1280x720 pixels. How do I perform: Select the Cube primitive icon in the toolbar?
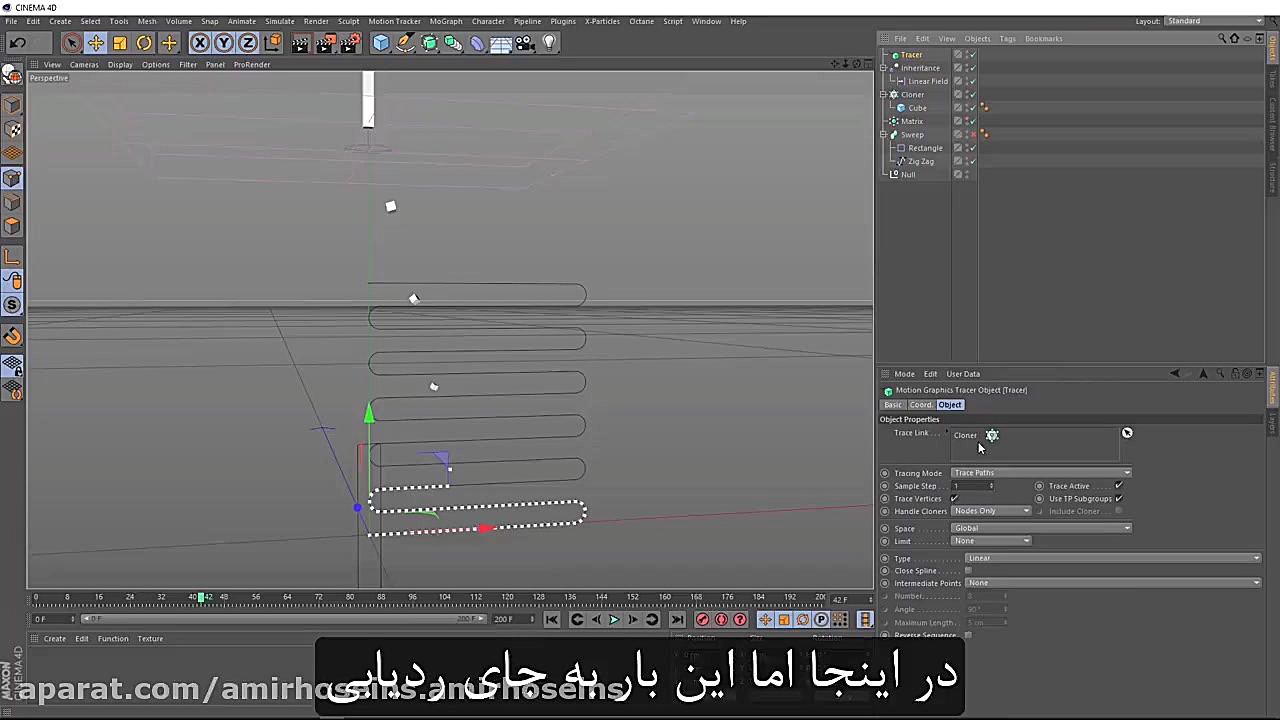coord(381,42)
